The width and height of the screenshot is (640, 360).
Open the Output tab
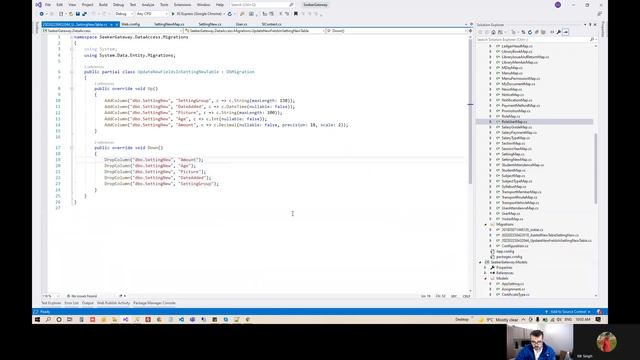point(88,303)
